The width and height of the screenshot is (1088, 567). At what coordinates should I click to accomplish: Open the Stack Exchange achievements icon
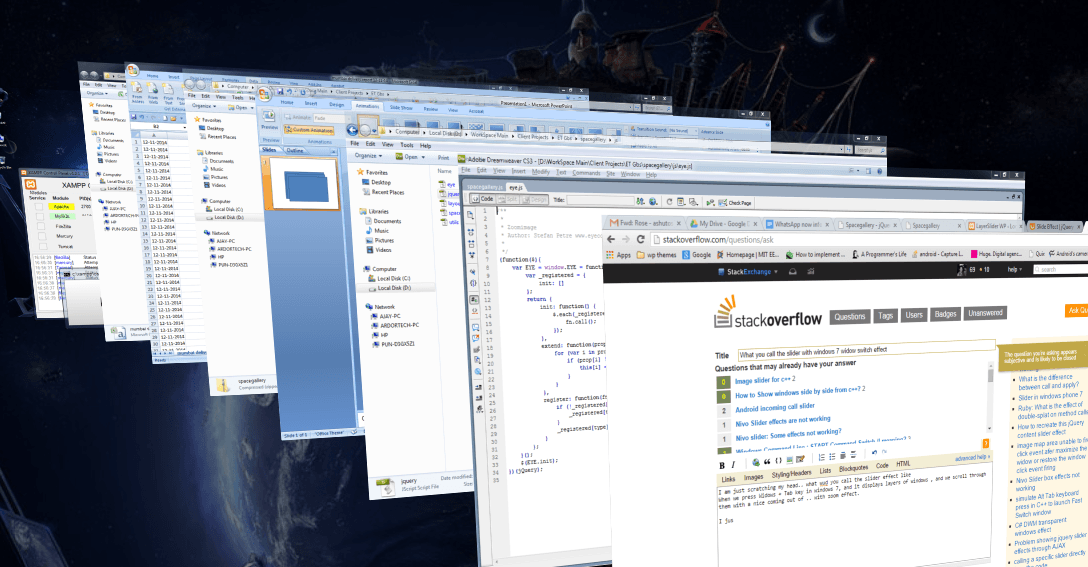click(810, 271)
